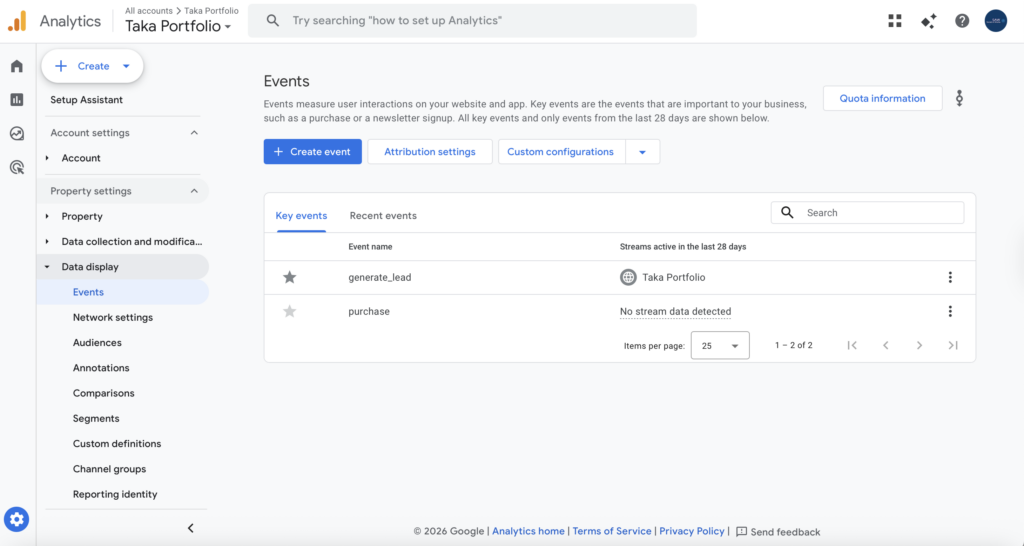Click search magnifier in top search bar
The image size is (1024, 546).
[273, 21]
